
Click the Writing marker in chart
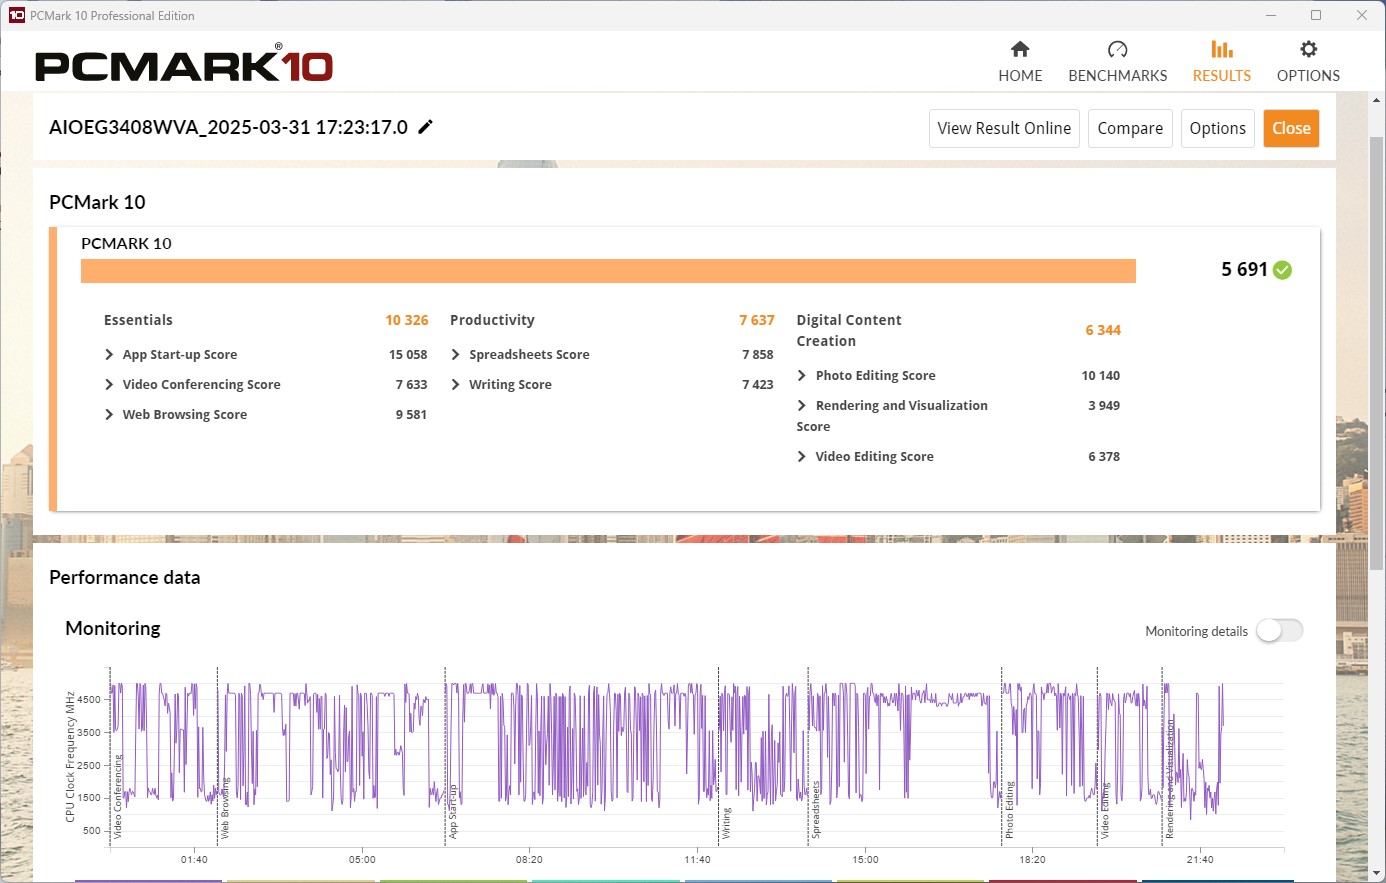tap(726, 823)
